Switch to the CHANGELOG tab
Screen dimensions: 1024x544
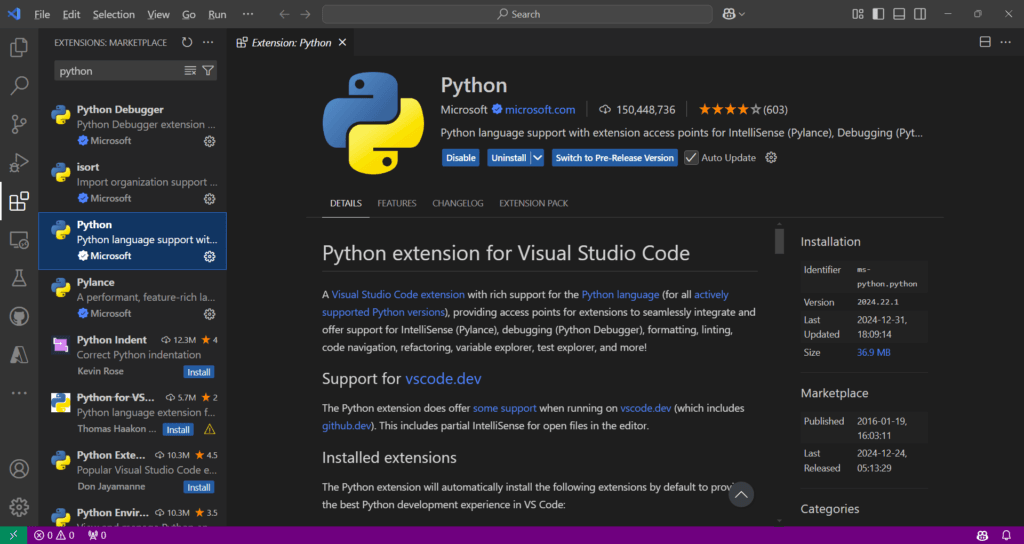458,204
